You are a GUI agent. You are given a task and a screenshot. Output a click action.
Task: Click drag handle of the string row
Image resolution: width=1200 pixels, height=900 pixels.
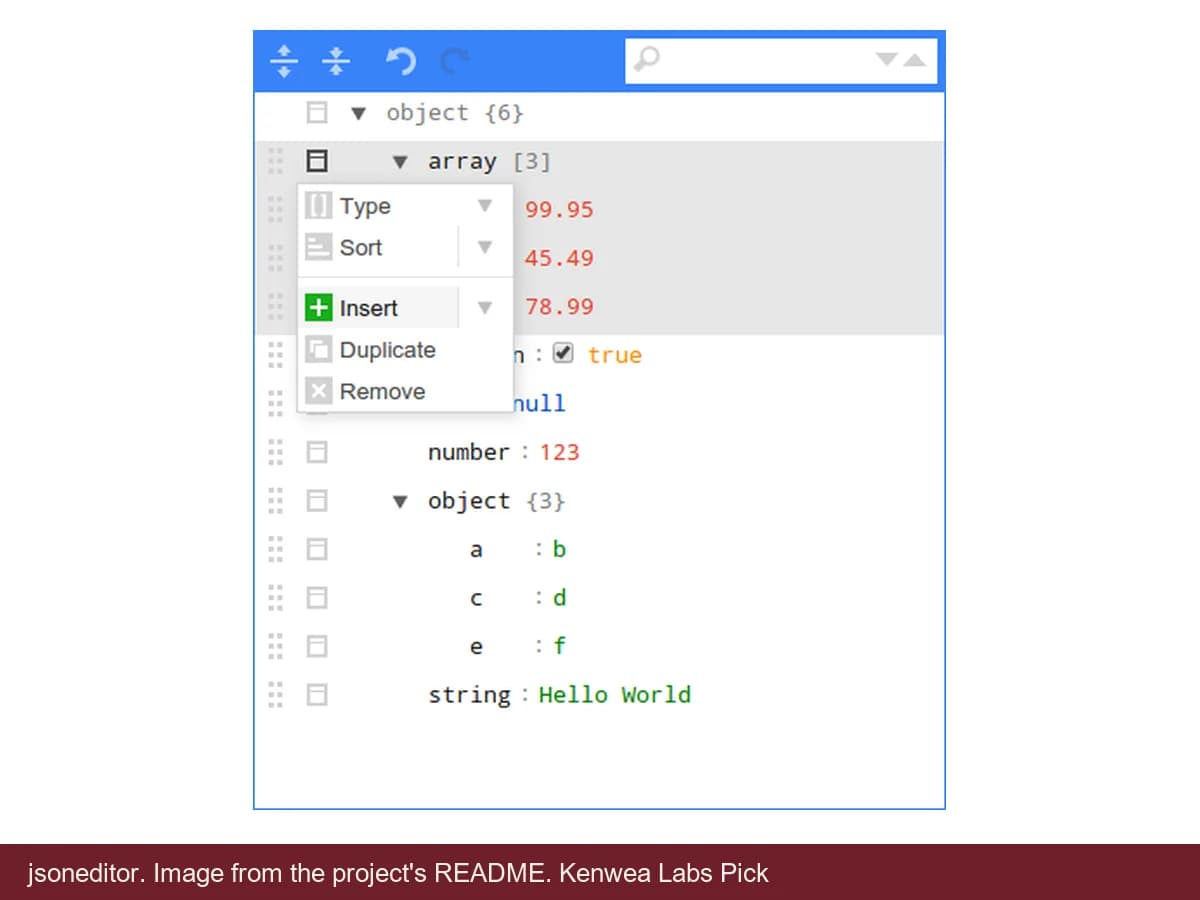coord(276,694)
